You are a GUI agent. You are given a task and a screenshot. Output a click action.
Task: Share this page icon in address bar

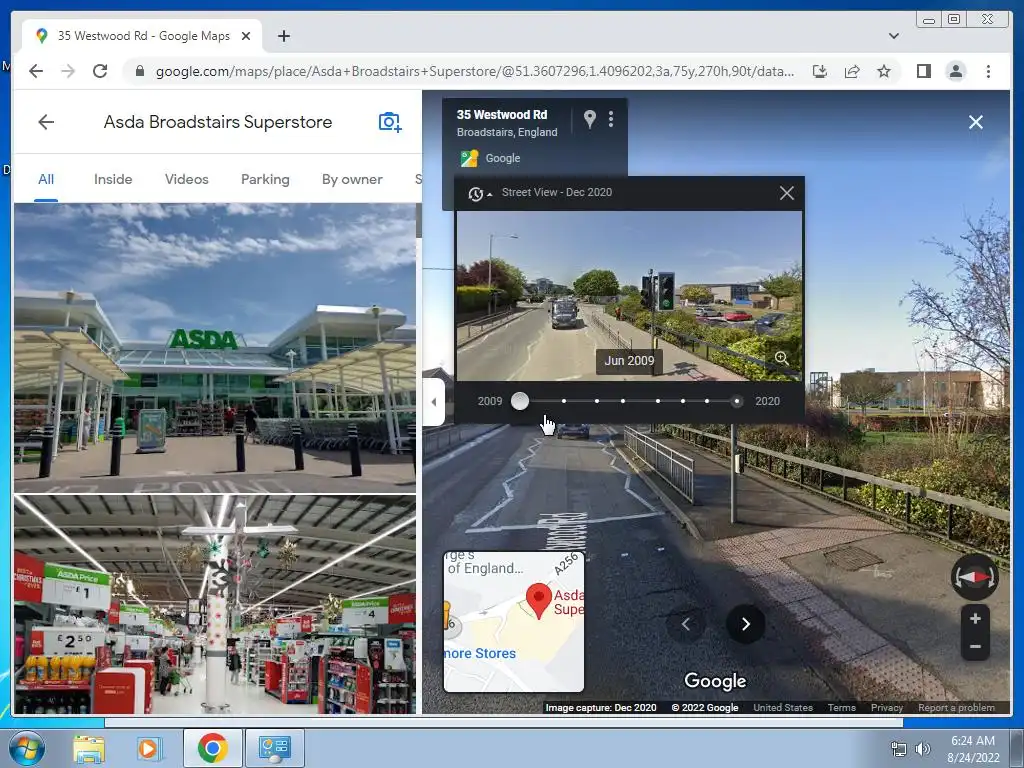pos(852,71)
